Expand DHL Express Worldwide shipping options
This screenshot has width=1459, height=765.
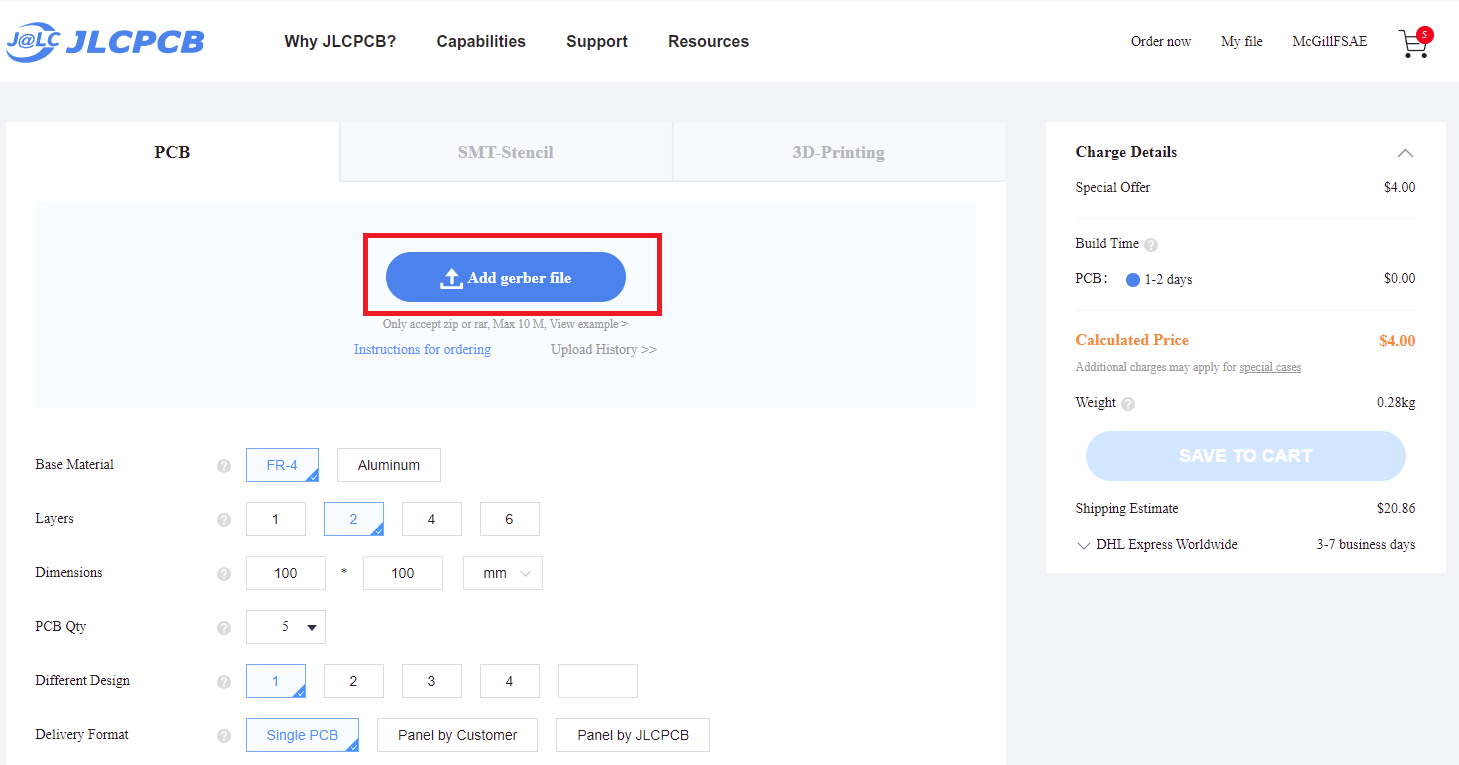click(1084, 546)
